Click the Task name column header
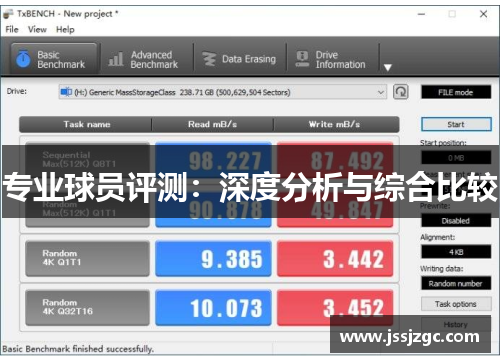 [x=86, y=124]
